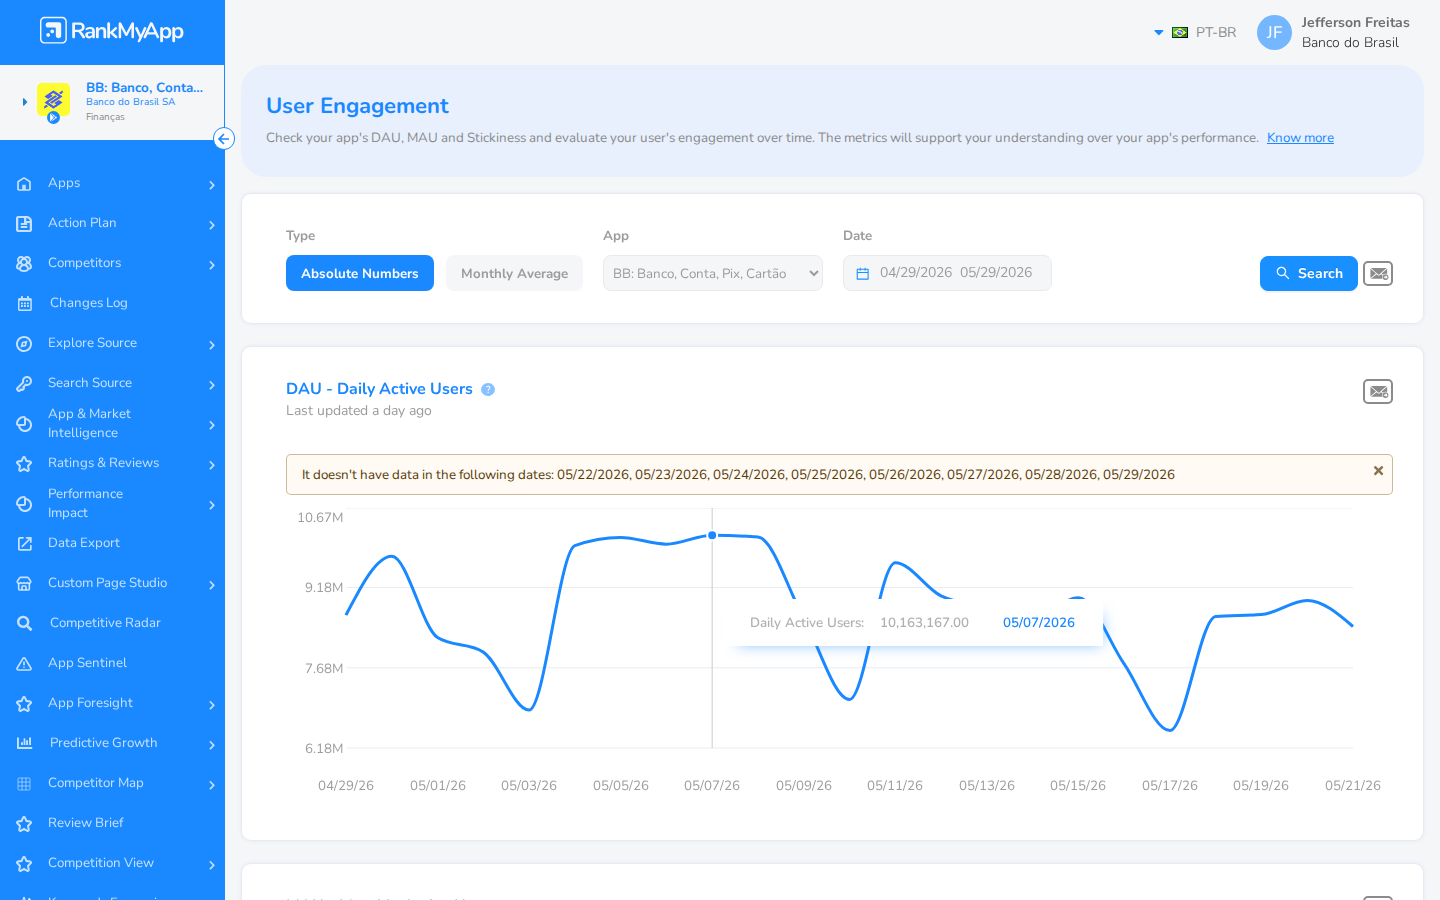Click the Review Brief star icon
The image size is (1440, 900).
(x=24, y=824)
